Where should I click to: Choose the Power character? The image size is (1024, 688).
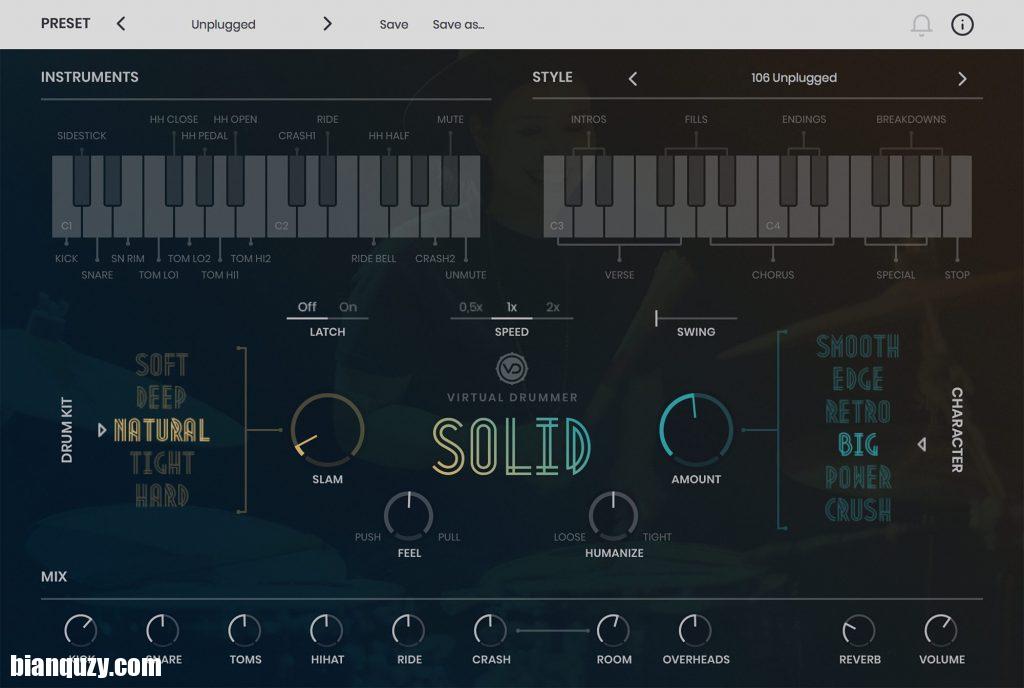point(857,477)
